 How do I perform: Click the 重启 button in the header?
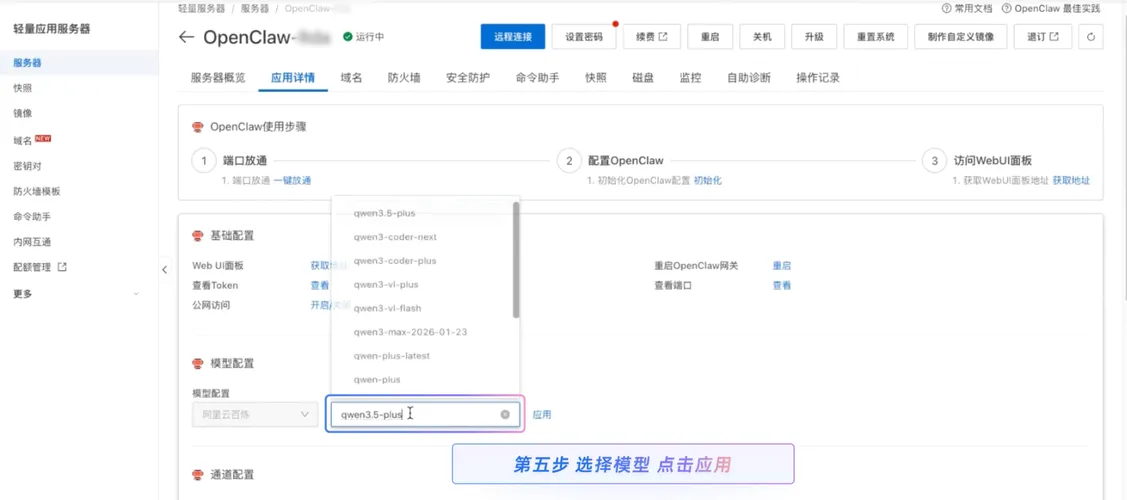tap(710, 37)
